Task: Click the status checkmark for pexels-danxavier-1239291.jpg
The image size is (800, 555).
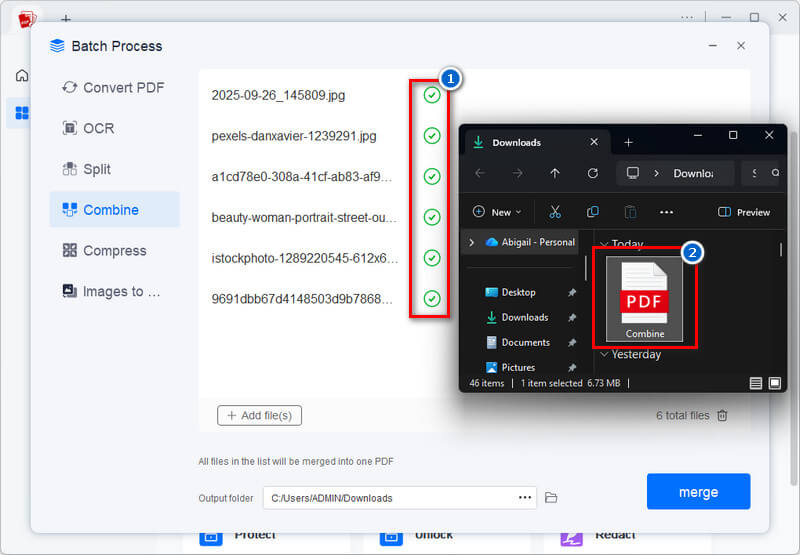Action: click(431, 136)
